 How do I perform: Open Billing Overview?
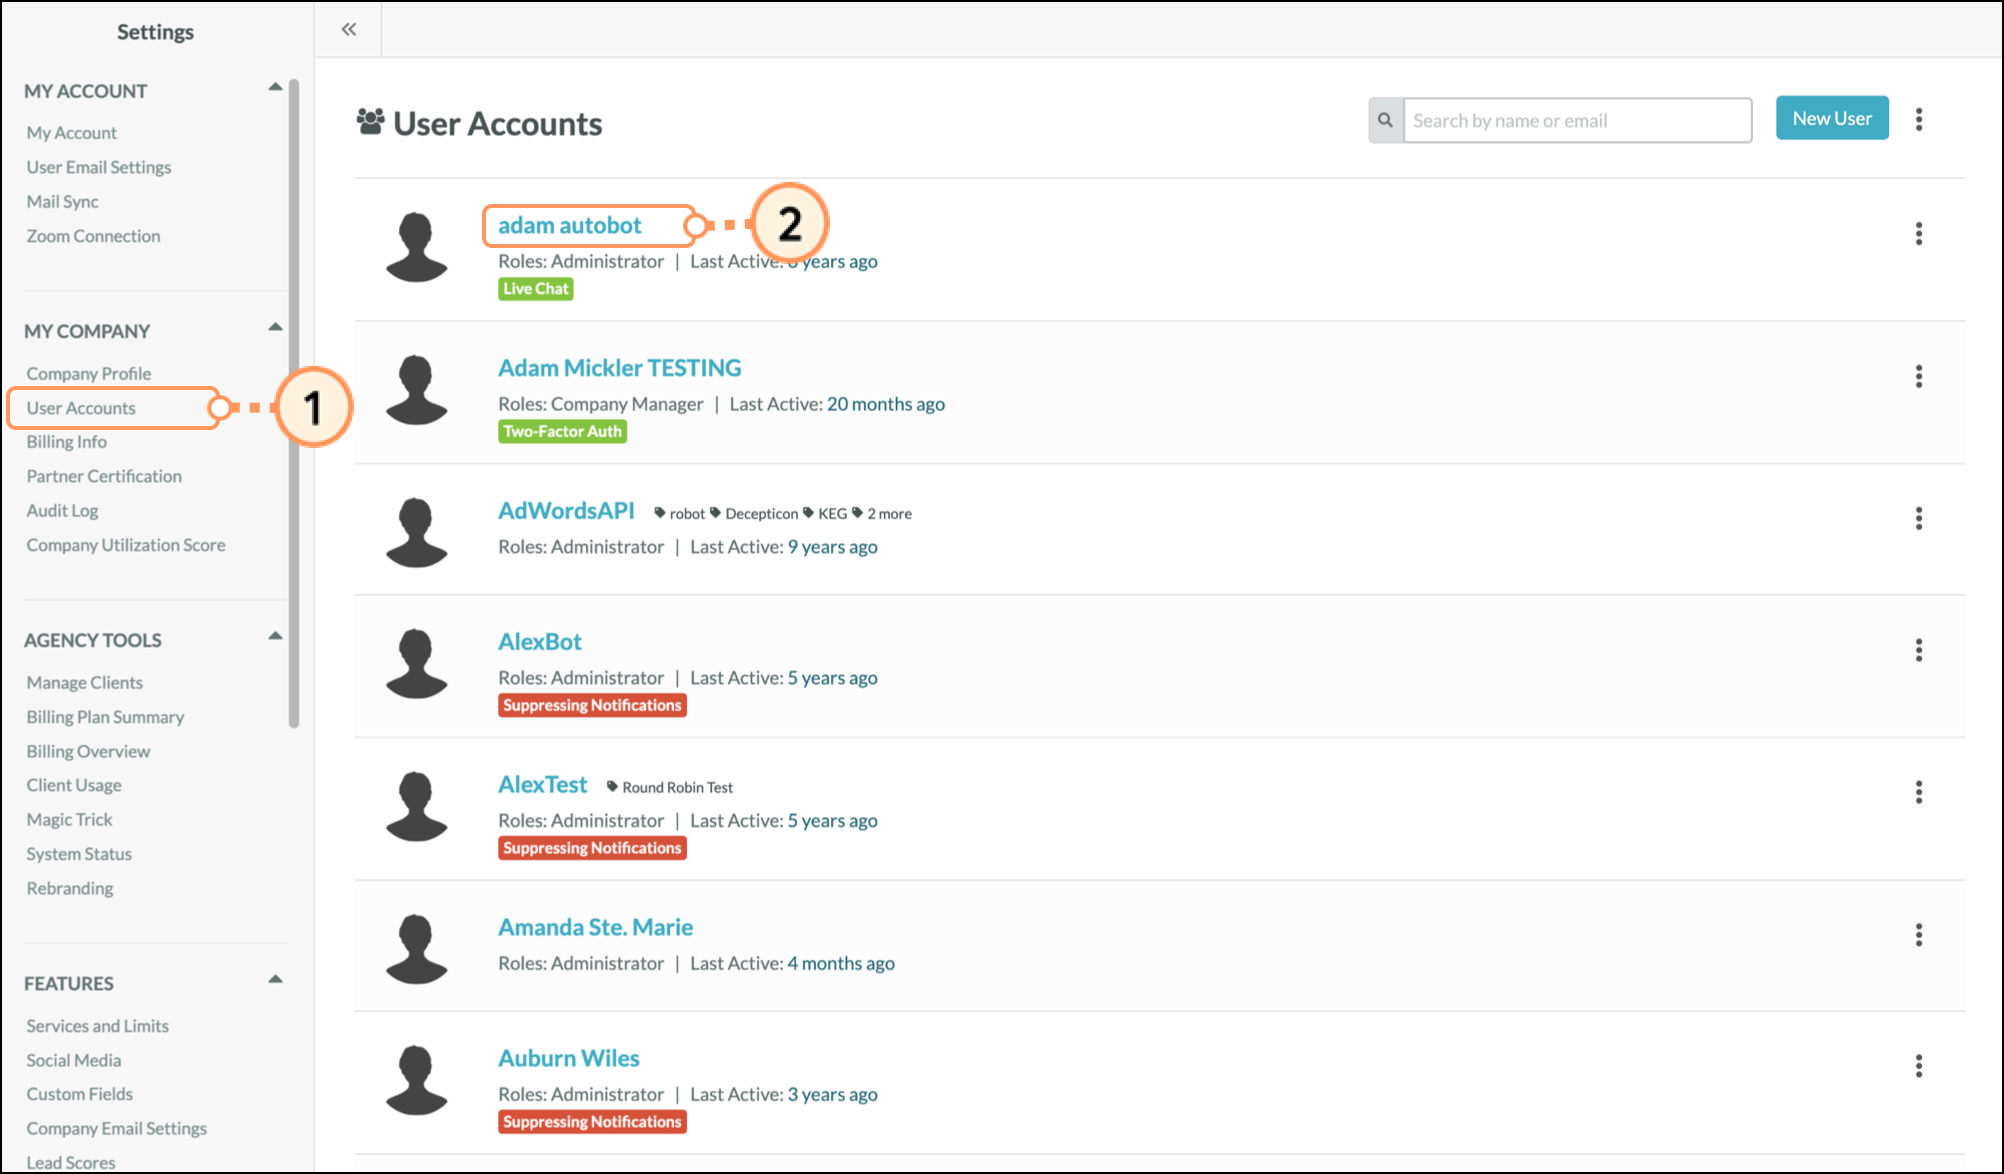pos(88,751)
